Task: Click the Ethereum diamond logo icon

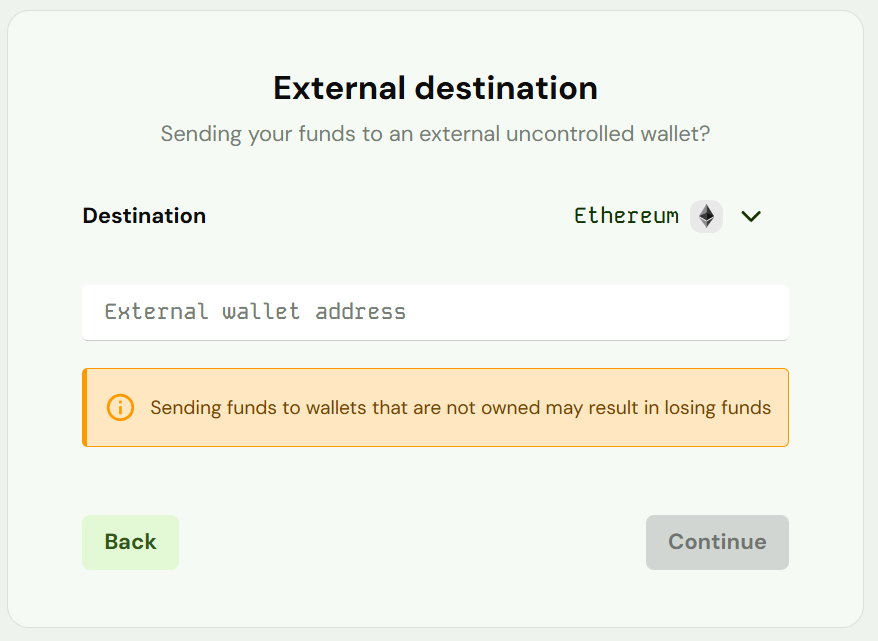Action: (x=706, y=216)
